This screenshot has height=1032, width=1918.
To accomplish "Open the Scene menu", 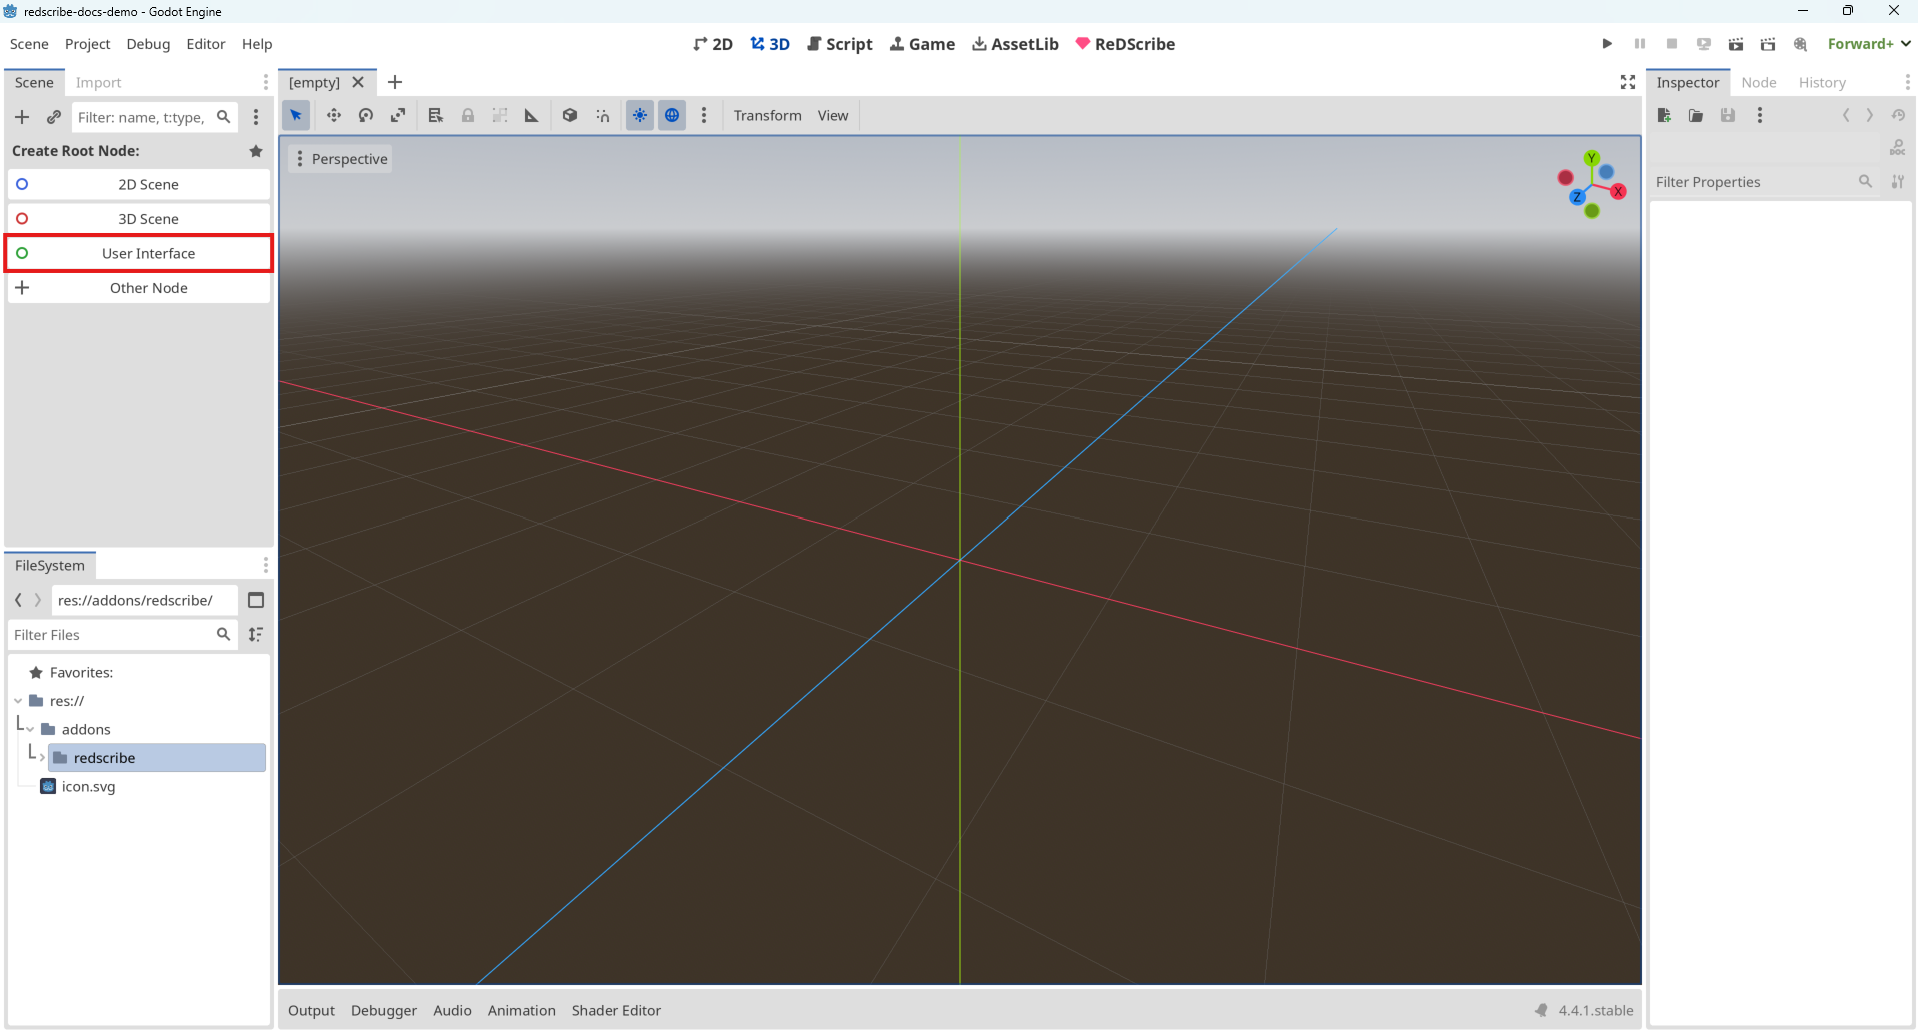I will [29, 44].
